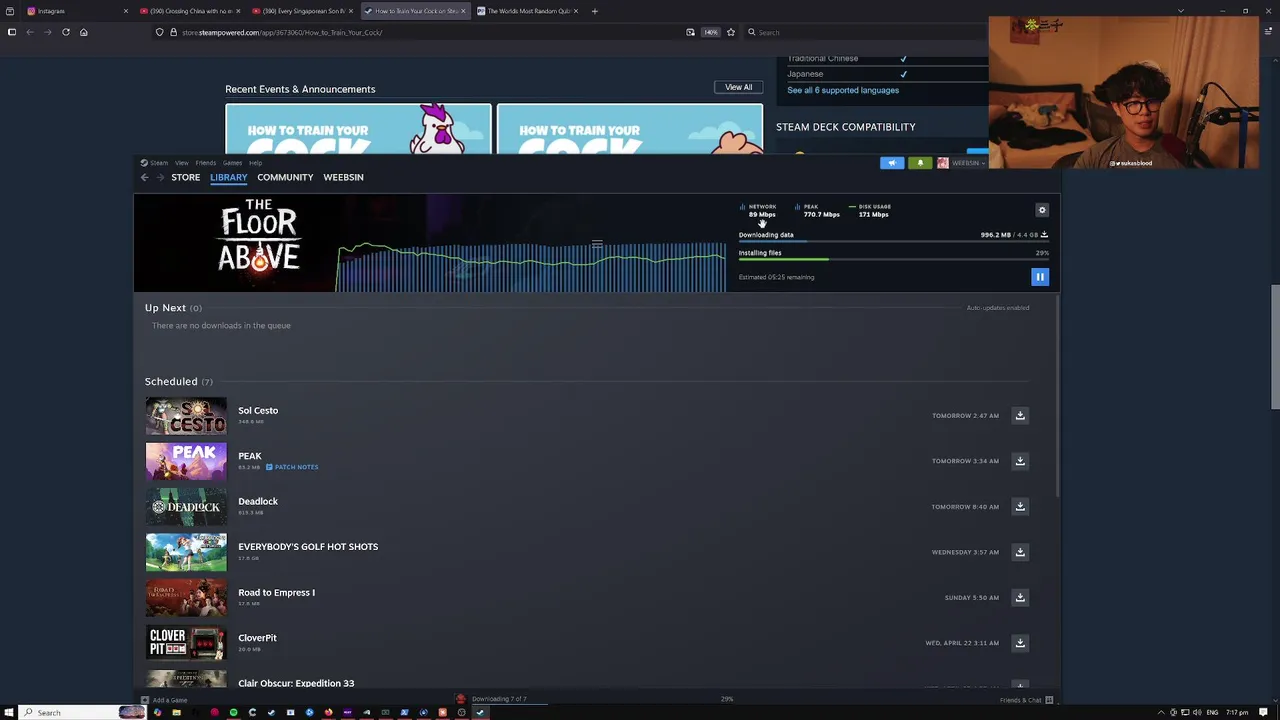Screen dimensions: 1280x720
Task: Open the WEEBSIN profile tab
Action: [x=343, y=177]
